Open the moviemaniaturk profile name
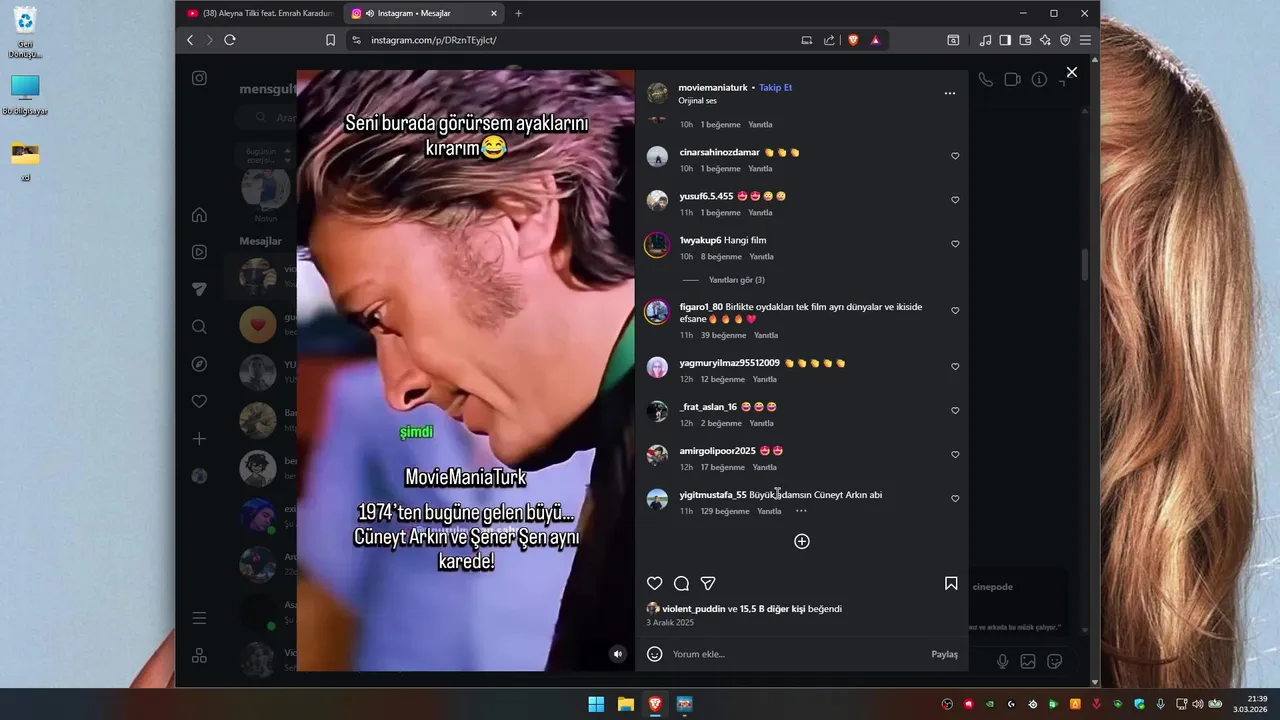 (x=713, y=88)
